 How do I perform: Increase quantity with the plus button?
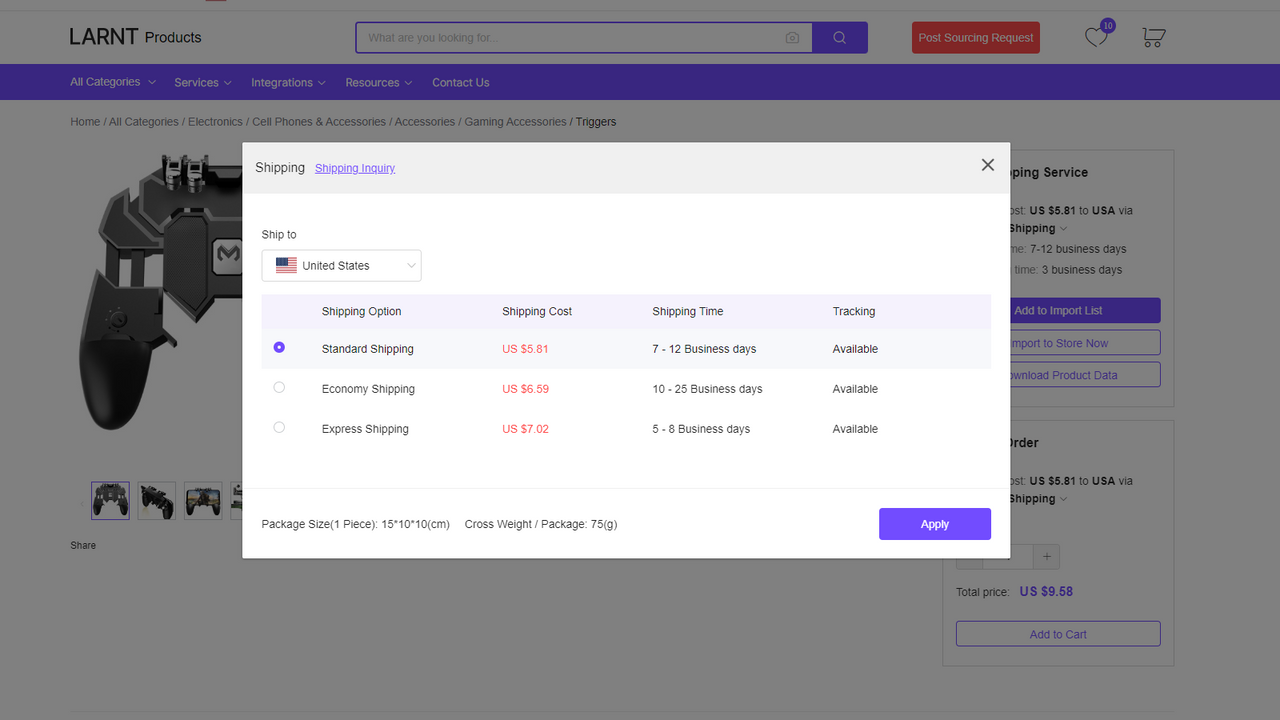click(x=1046, y=556)
